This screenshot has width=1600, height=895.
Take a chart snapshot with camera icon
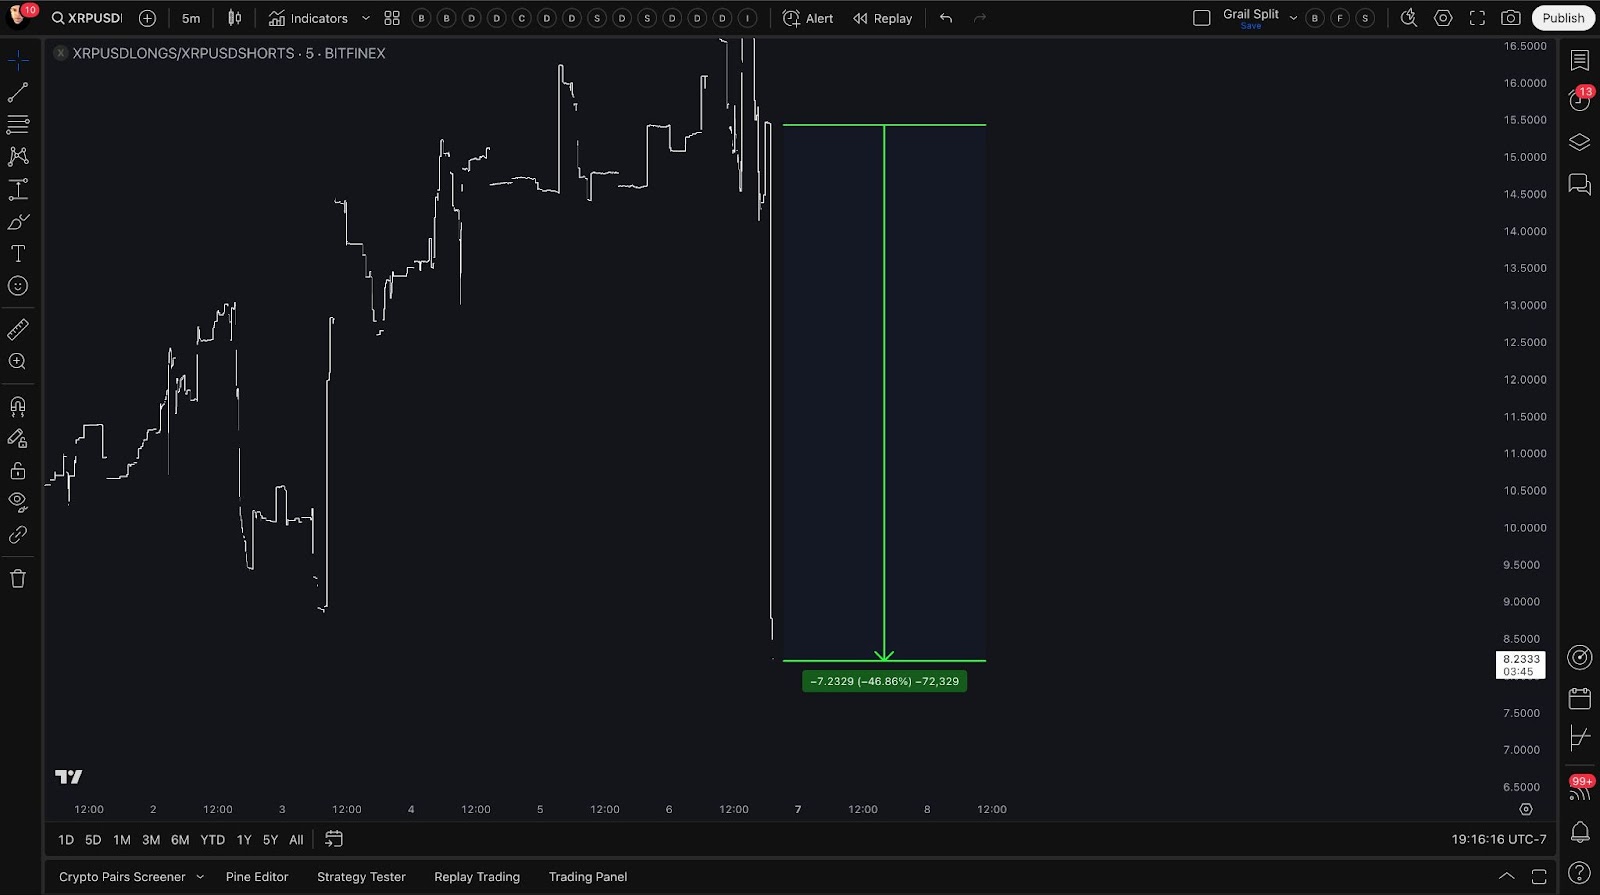[1511, 18]
